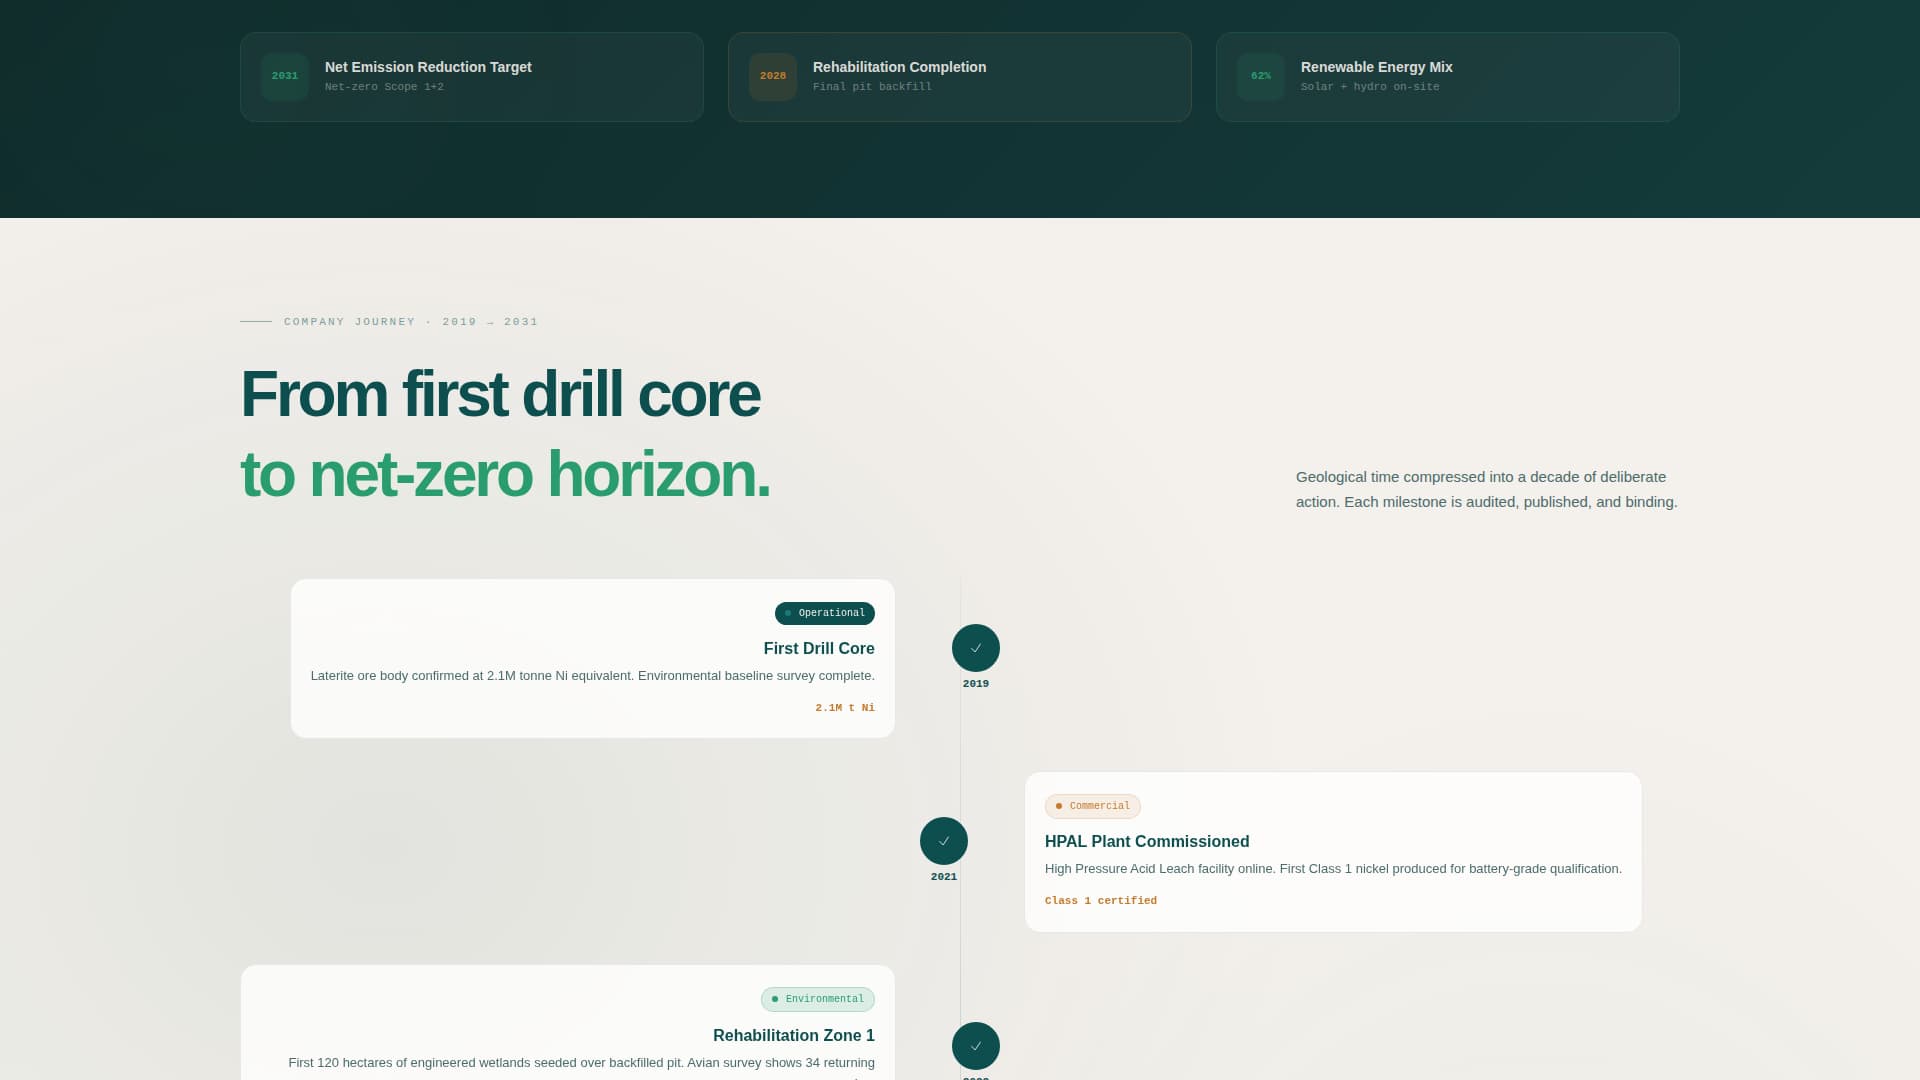Click 'Final pit backfill' subtitle
The image size is (1920, 1080).
click(x=872, y=87)
